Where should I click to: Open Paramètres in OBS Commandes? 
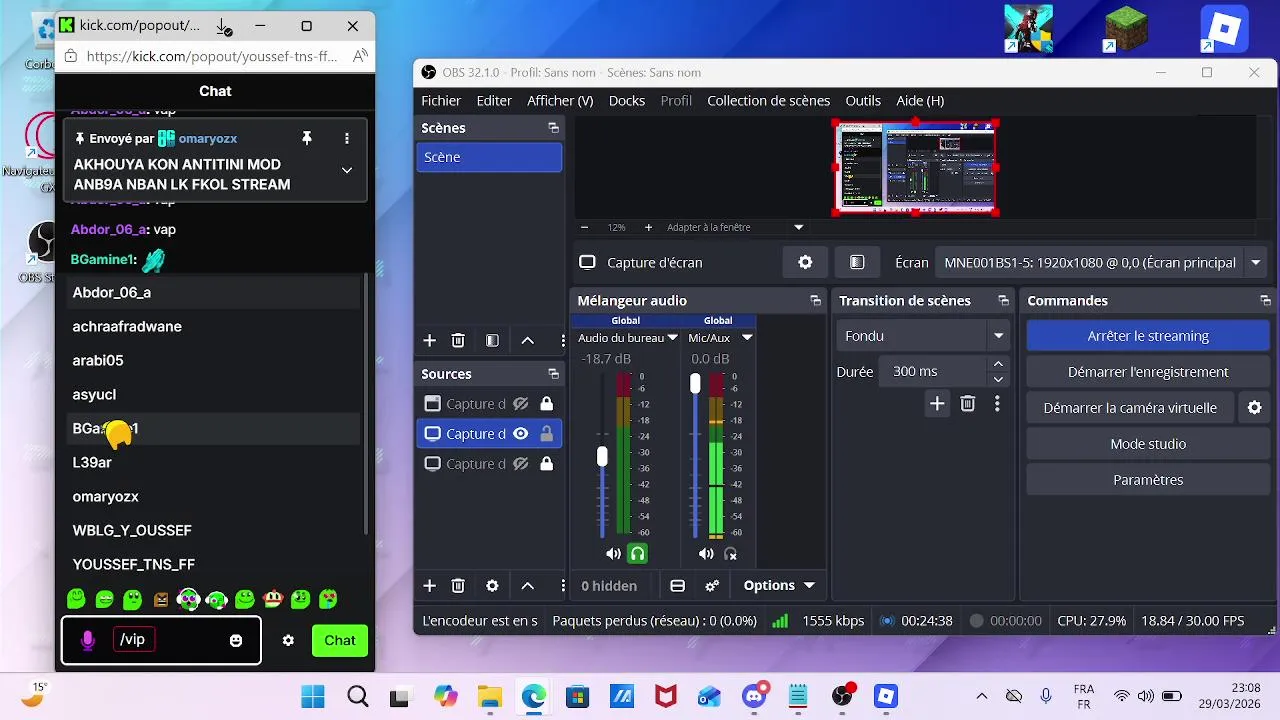[1148, 480]
